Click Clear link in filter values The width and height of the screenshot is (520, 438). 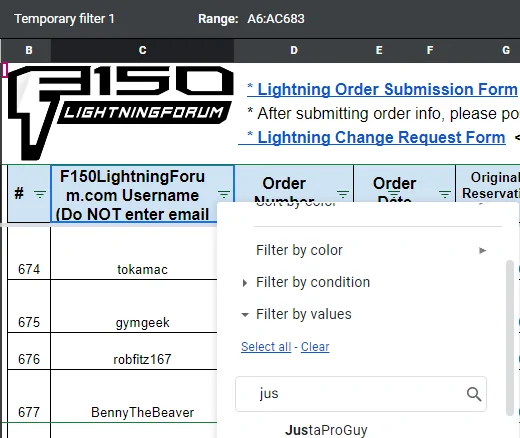pos(315,347)
